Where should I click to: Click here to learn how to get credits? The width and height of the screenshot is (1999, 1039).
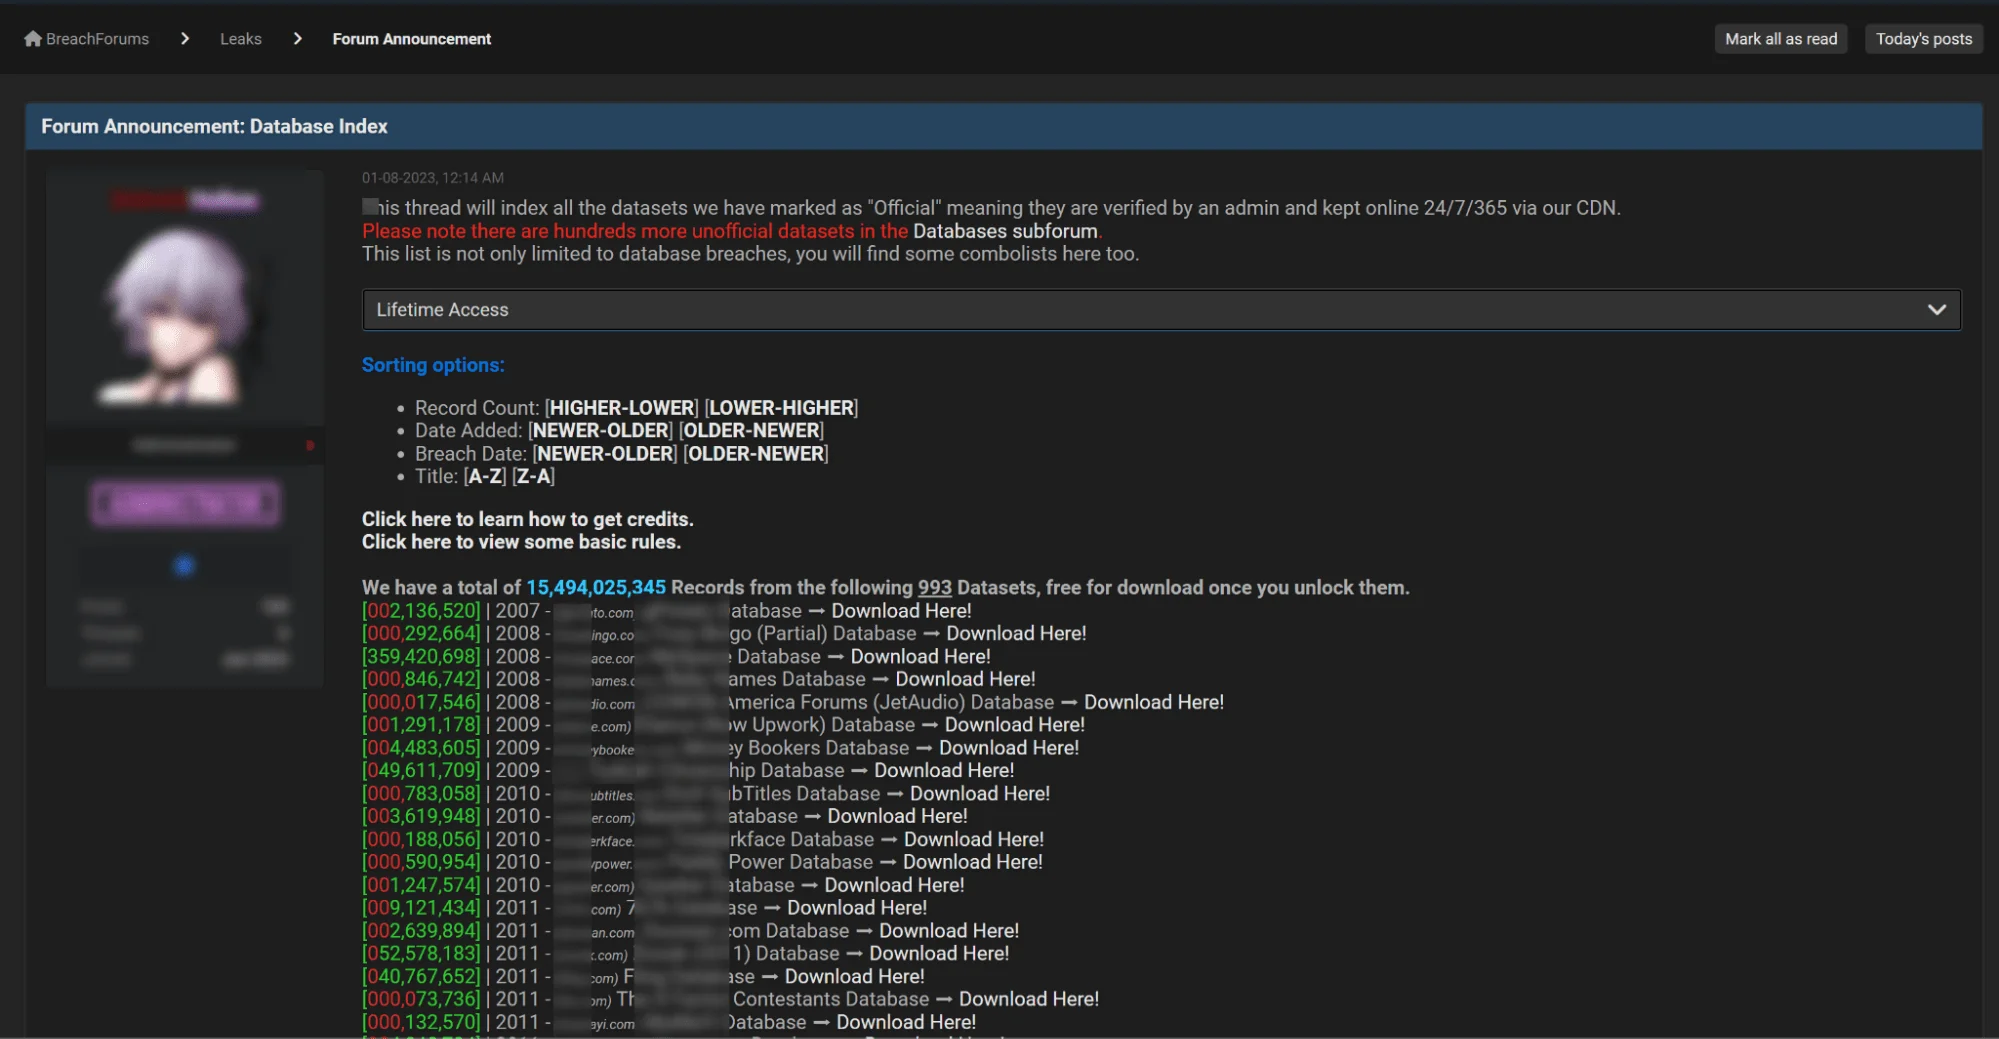[527, 519]
